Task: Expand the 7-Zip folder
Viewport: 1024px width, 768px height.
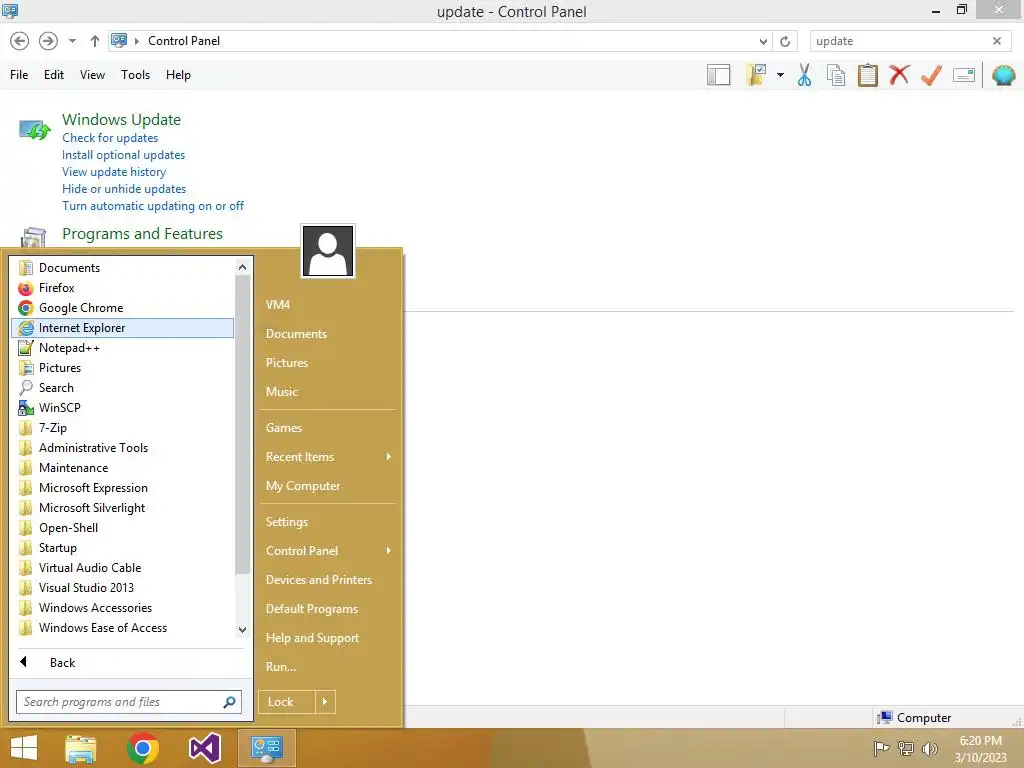Action: click(123, 428)
